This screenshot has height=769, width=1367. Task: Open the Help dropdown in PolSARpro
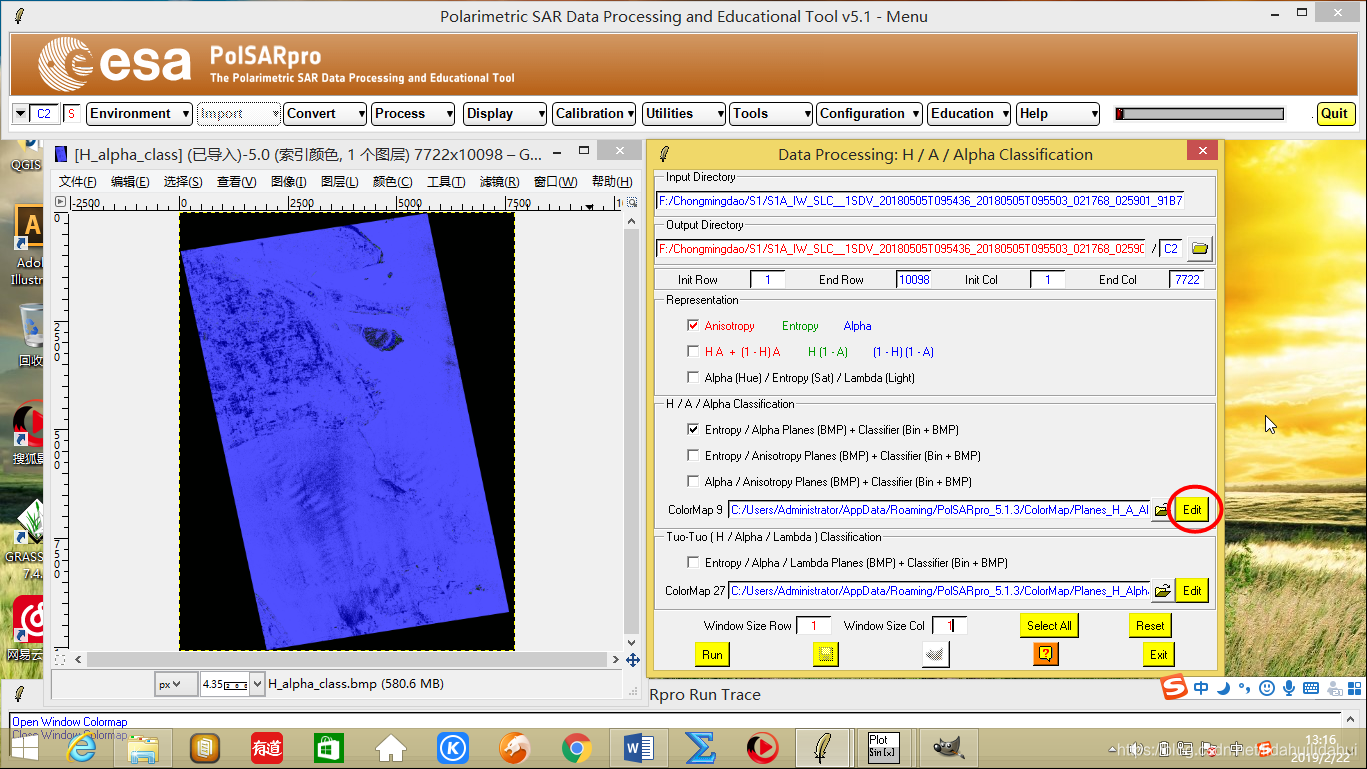1058,114
